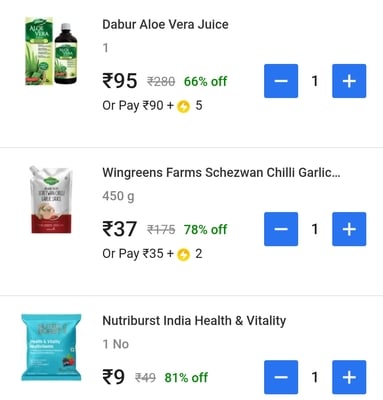Viewport: 383px width, 400px height.
Task: Open Nutriburst India Health & Vitality title
Action: (x=194, y=321)
